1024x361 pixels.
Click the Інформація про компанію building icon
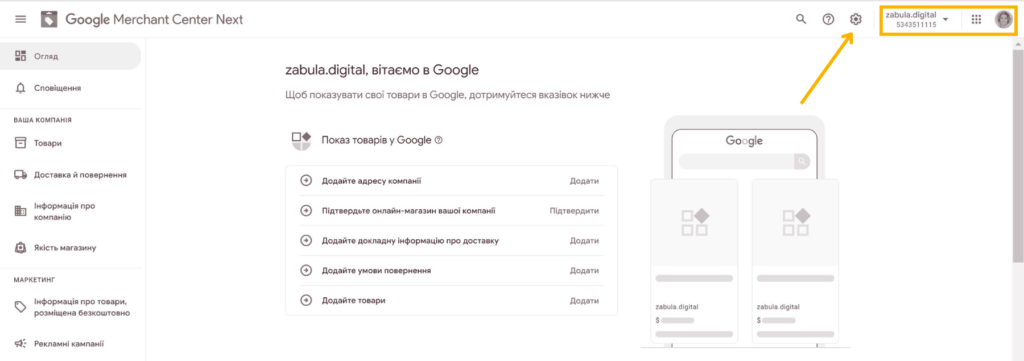[x=20, y=211]
